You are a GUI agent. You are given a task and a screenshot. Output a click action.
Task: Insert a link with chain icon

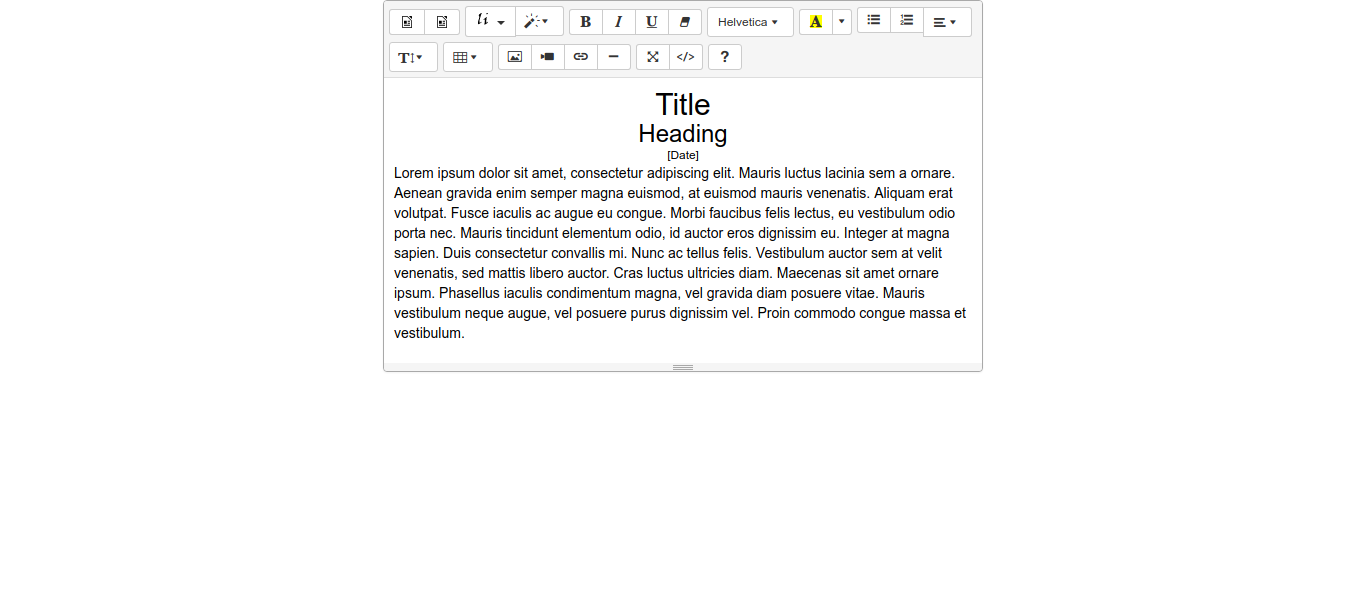click(x=581, y=57)
